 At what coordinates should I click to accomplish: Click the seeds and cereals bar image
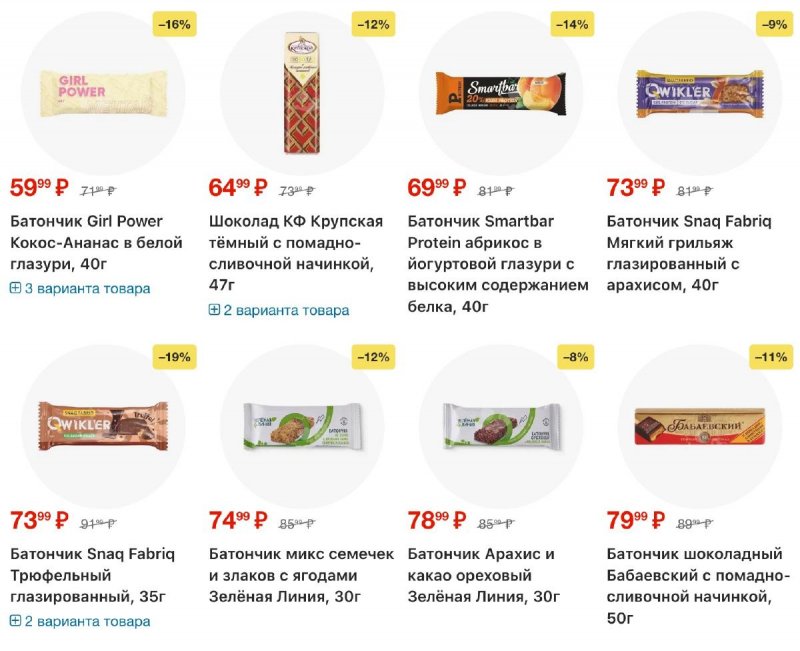302,425
